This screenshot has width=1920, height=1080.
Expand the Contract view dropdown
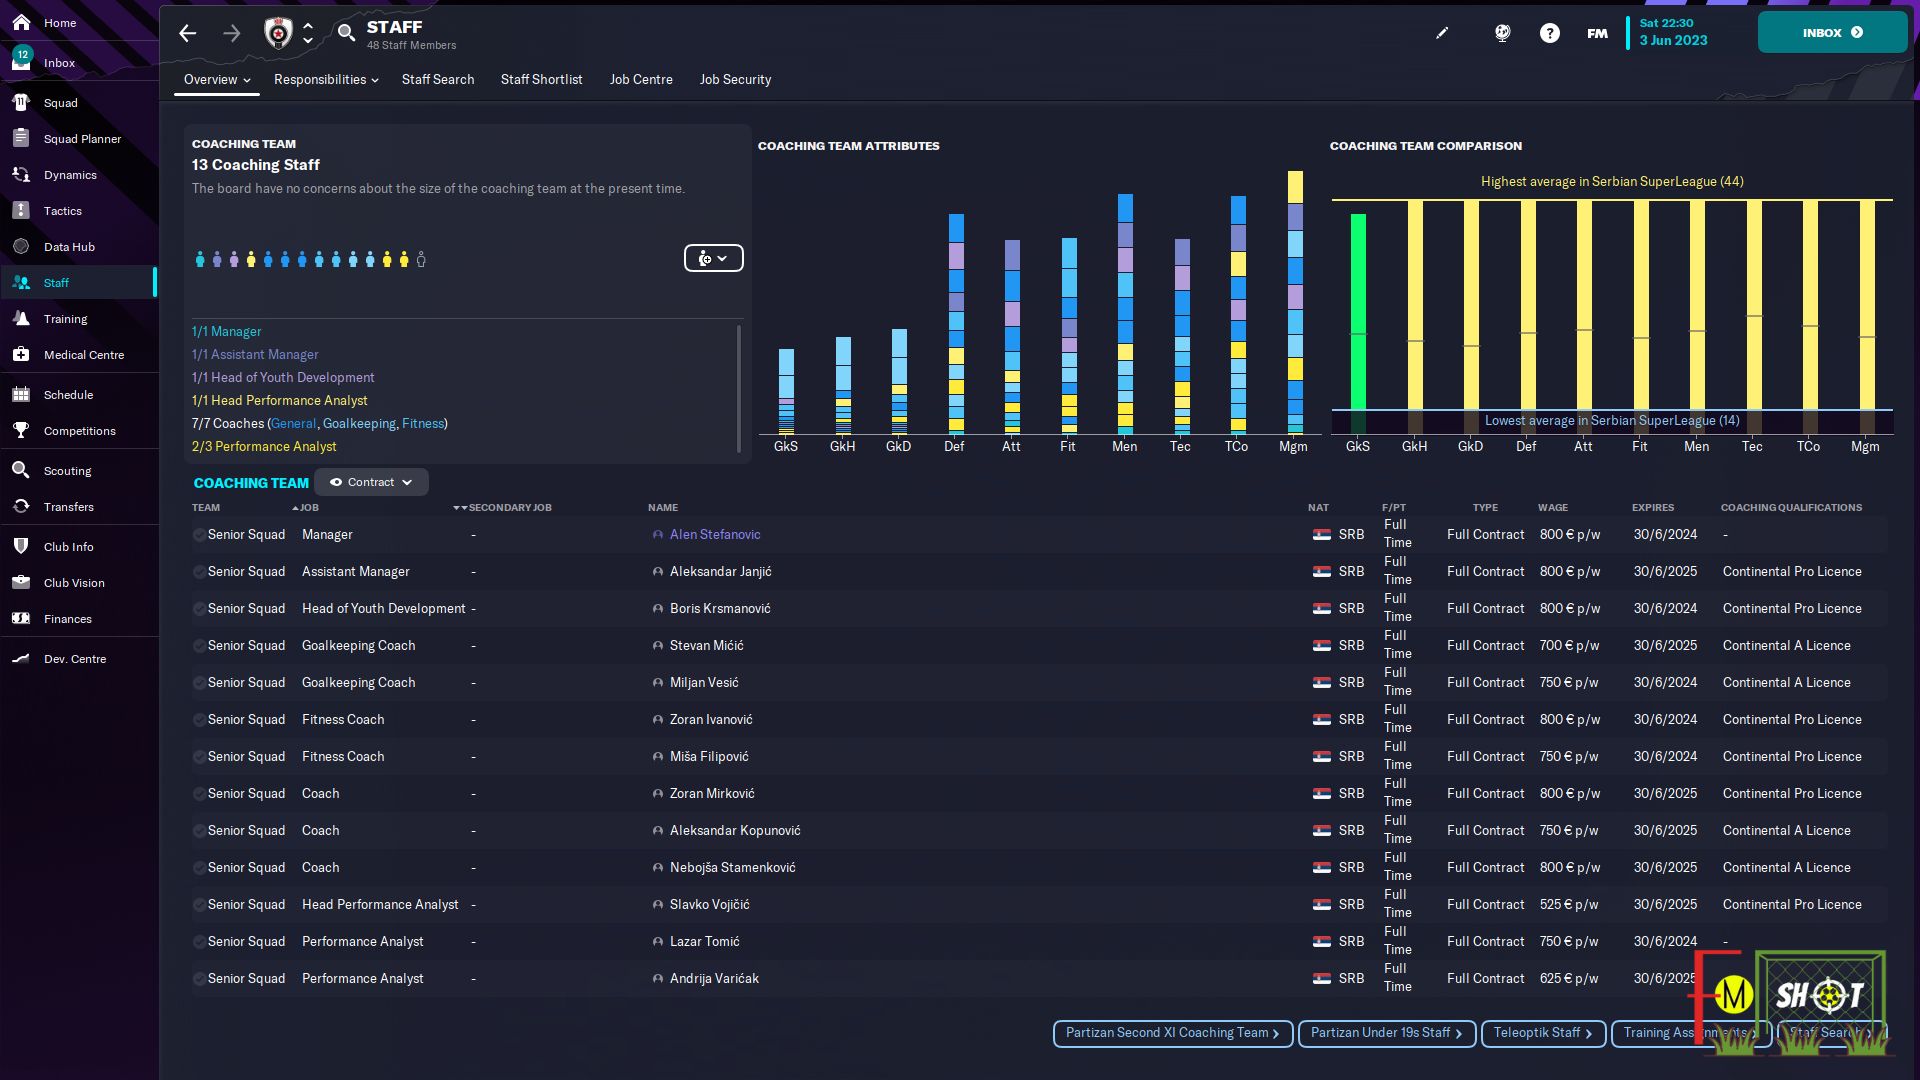[371, 482]
